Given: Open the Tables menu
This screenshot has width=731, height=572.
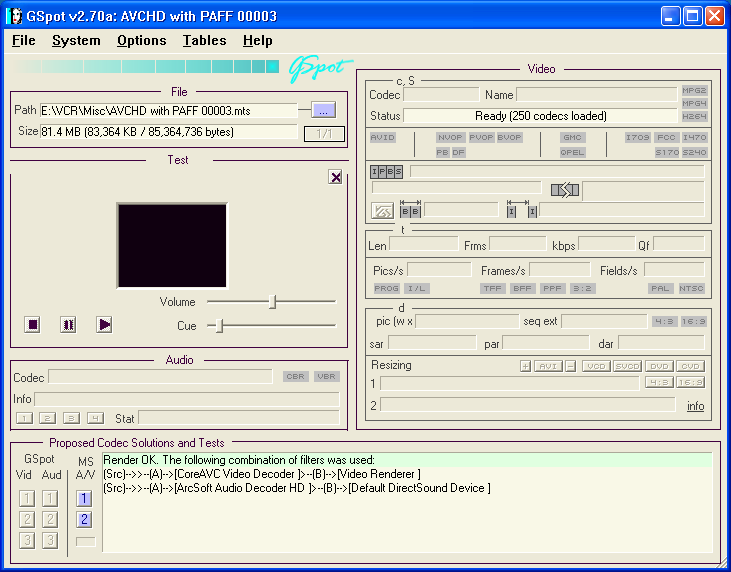Looking at the screenshot, I should click(204, 41).
